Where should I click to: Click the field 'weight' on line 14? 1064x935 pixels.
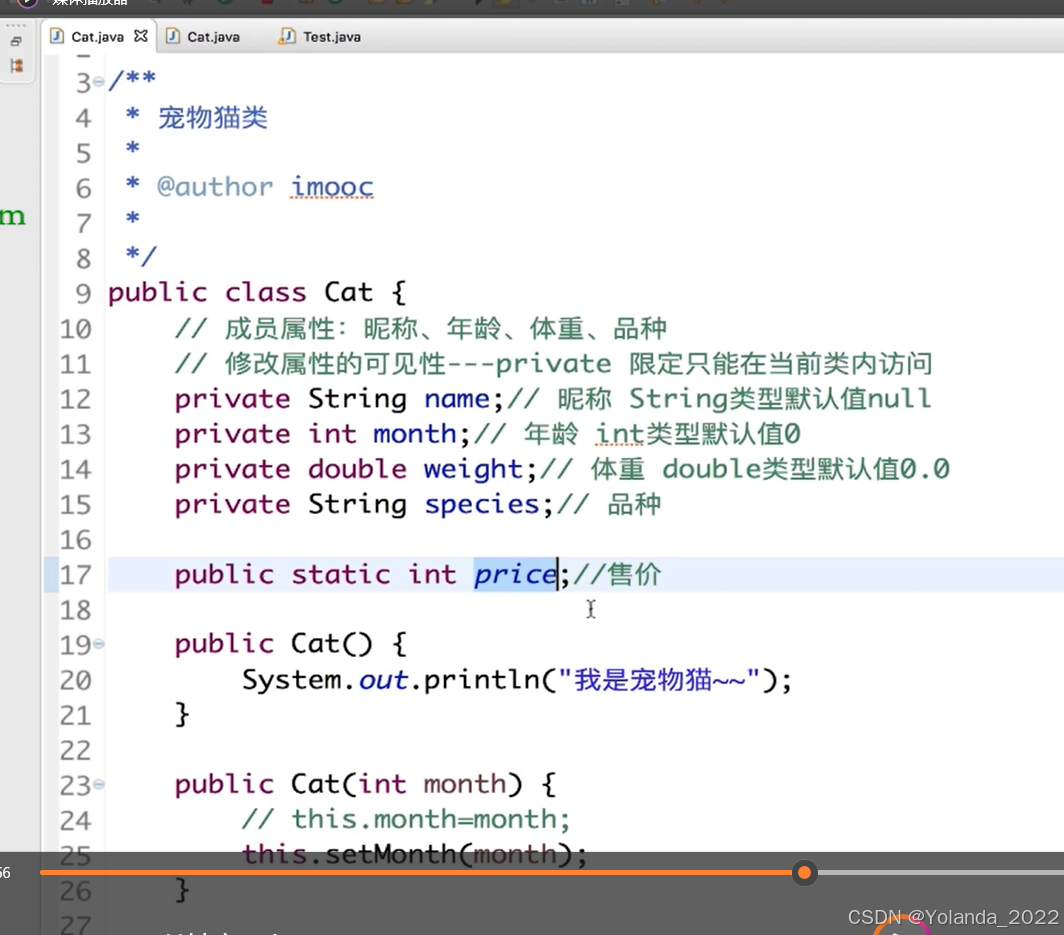(473, 470)
